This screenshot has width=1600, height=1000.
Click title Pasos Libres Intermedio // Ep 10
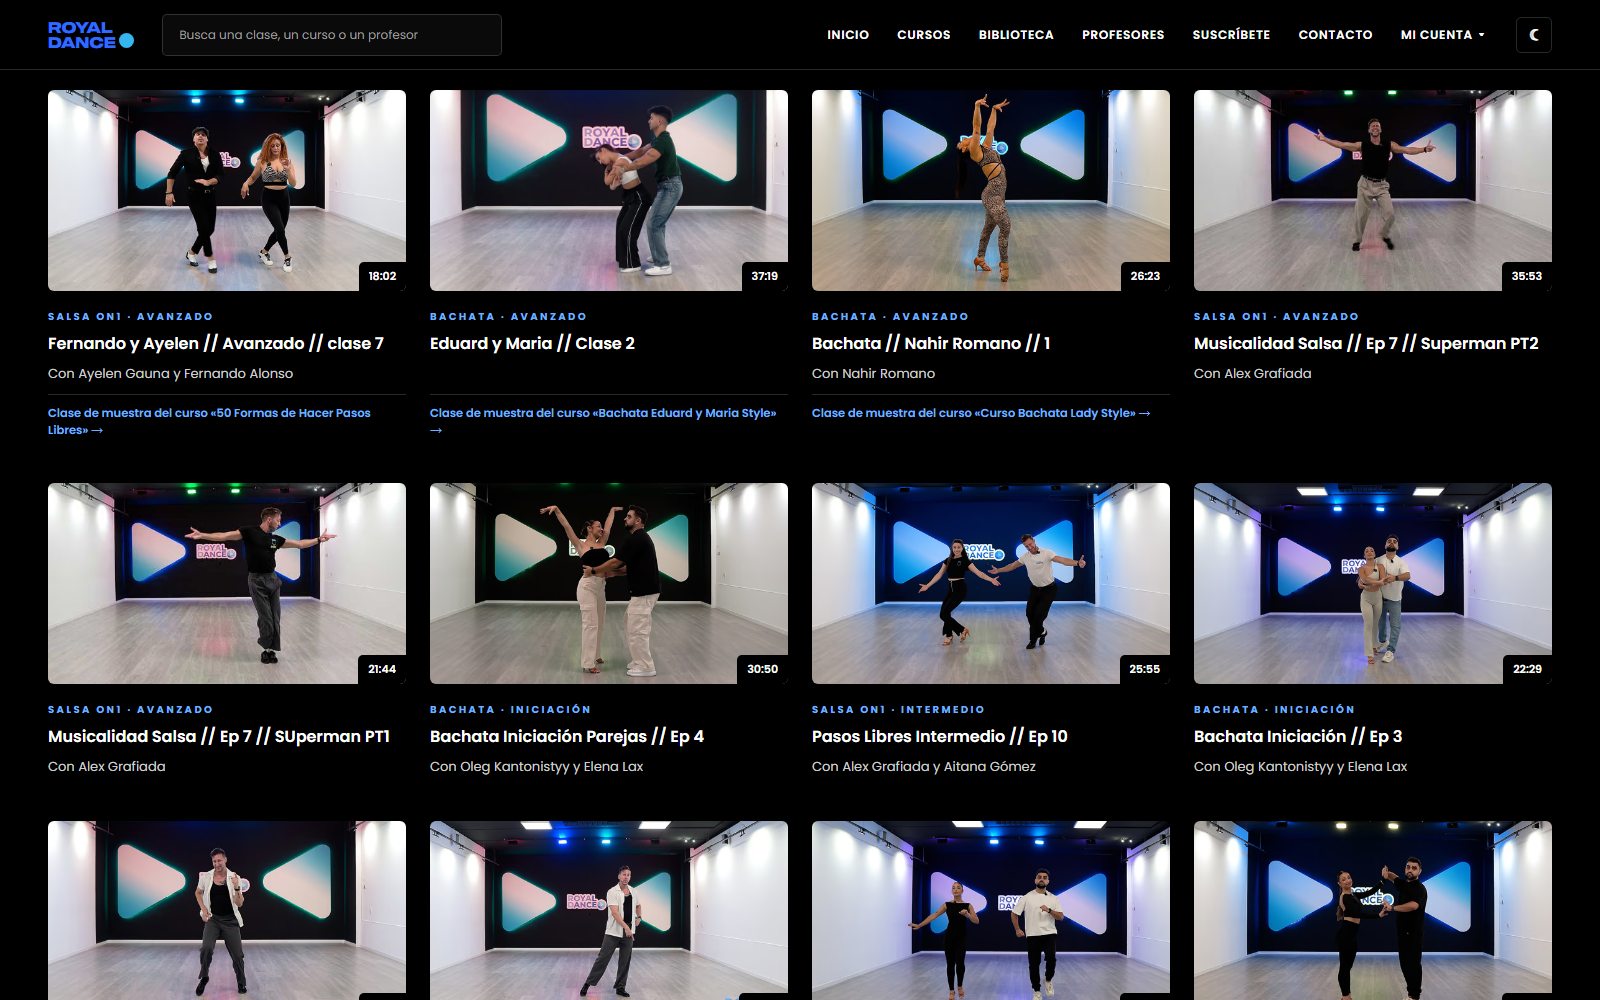940,736
